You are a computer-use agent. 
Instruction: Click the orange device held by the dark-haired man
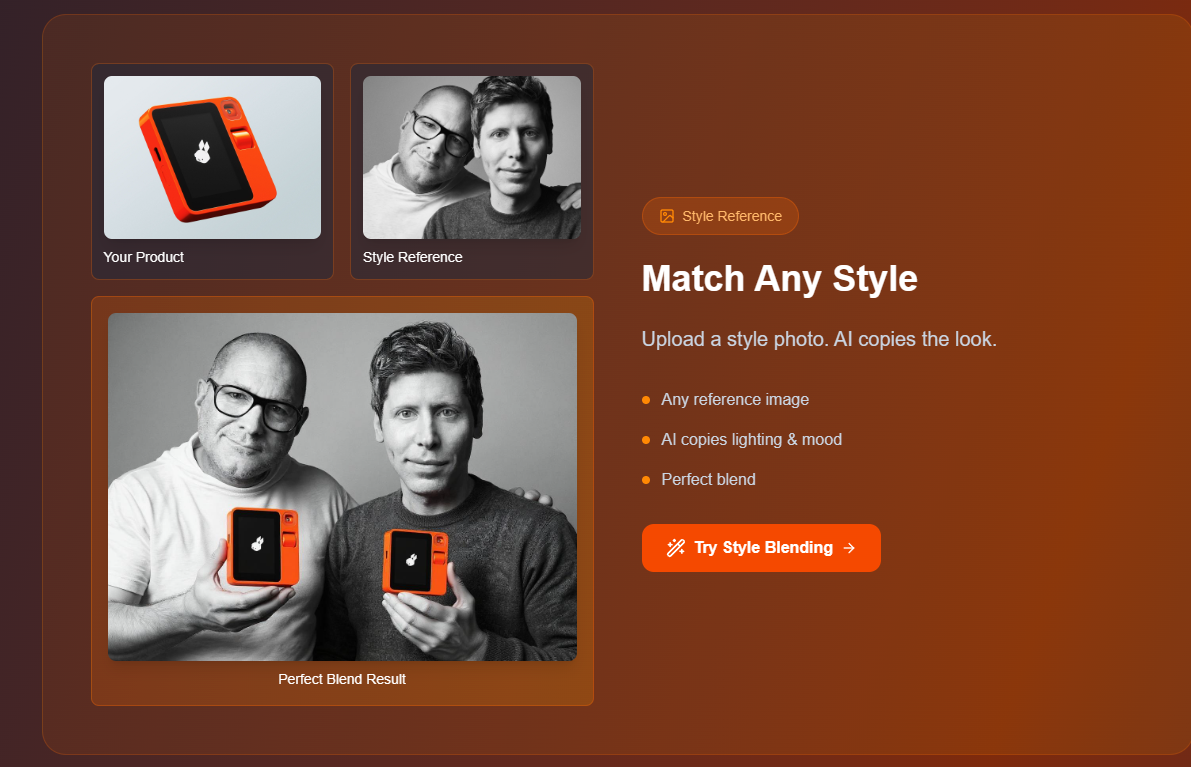[x=415, y=562]
